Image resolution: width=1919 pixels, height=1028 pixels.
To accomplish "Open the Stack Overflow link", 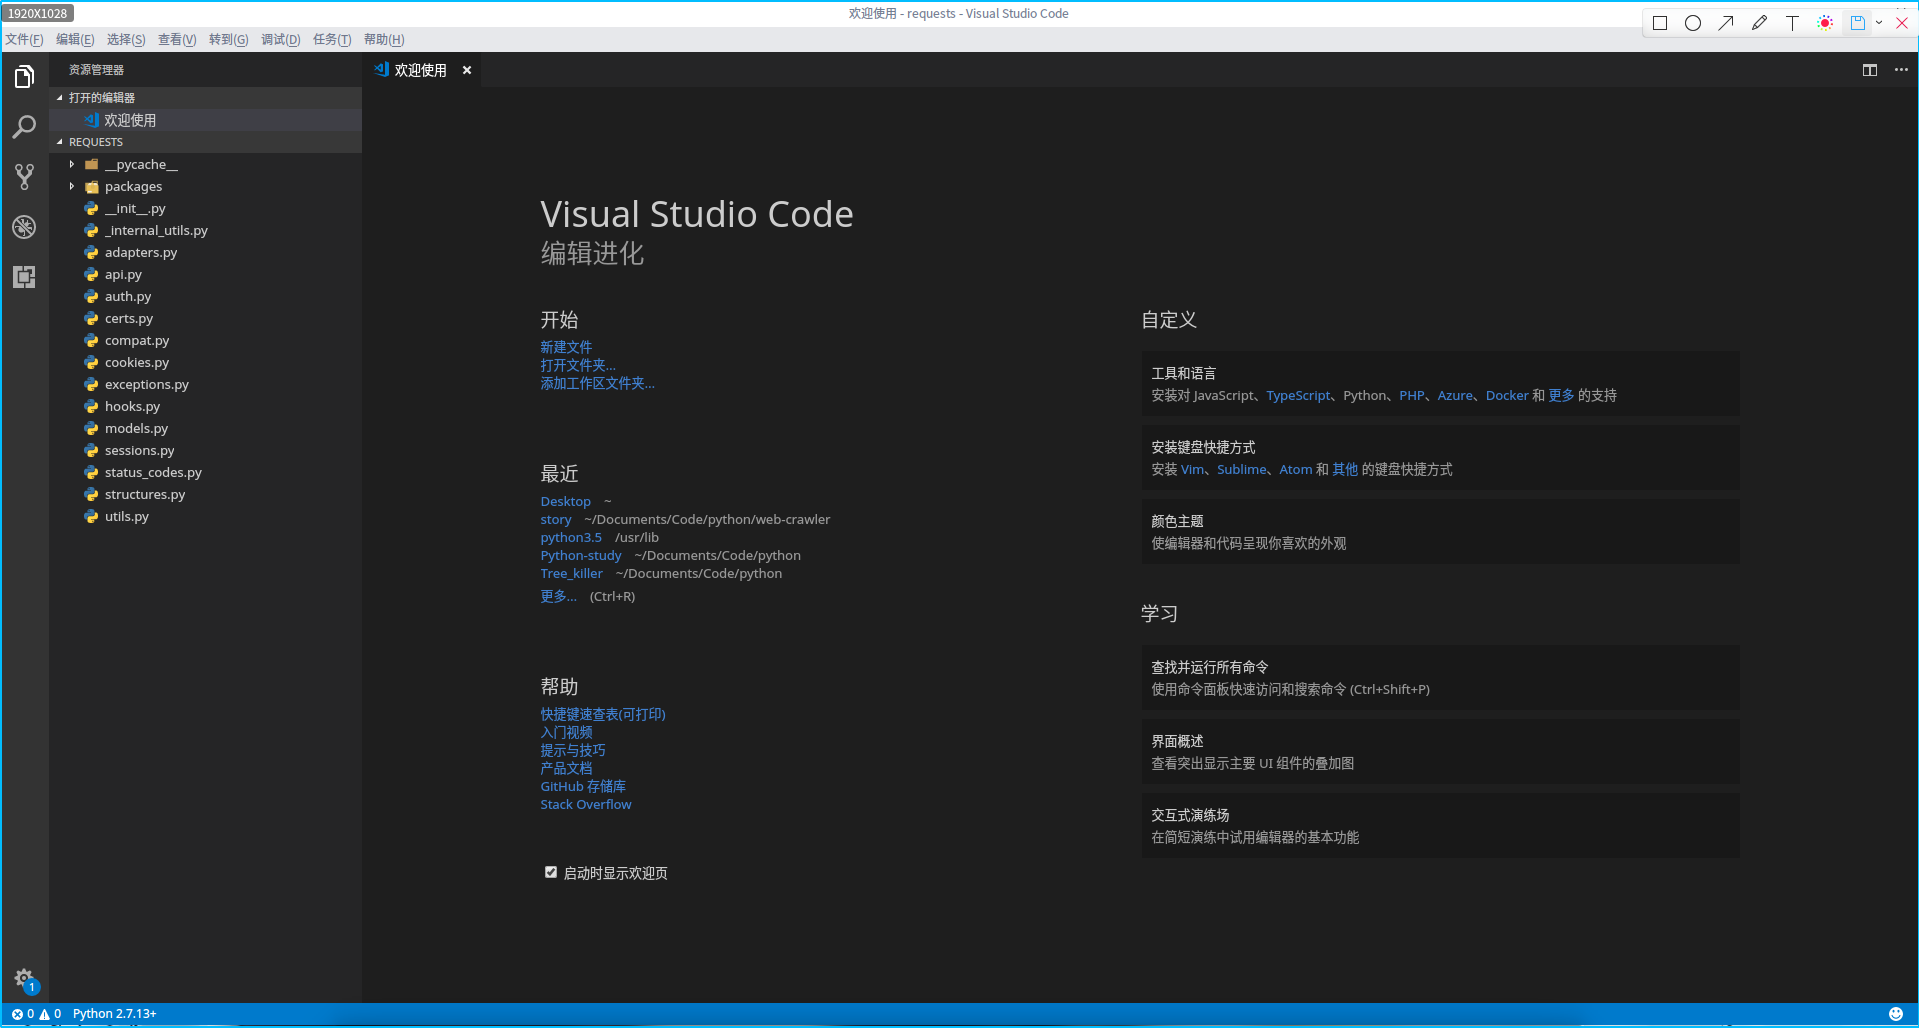I will (586, 804).
